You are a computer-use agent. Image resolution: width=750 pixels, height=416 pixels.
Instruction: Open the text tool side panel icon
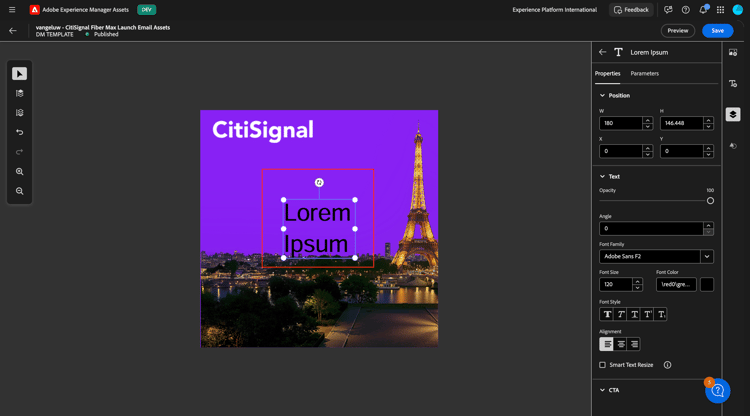coord(733,84)
